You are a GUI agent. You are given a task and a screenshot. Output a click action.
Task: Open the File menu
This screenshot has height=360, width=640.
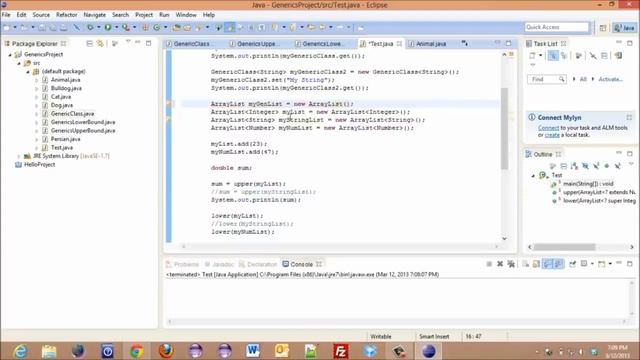click(x=6, y=15)
